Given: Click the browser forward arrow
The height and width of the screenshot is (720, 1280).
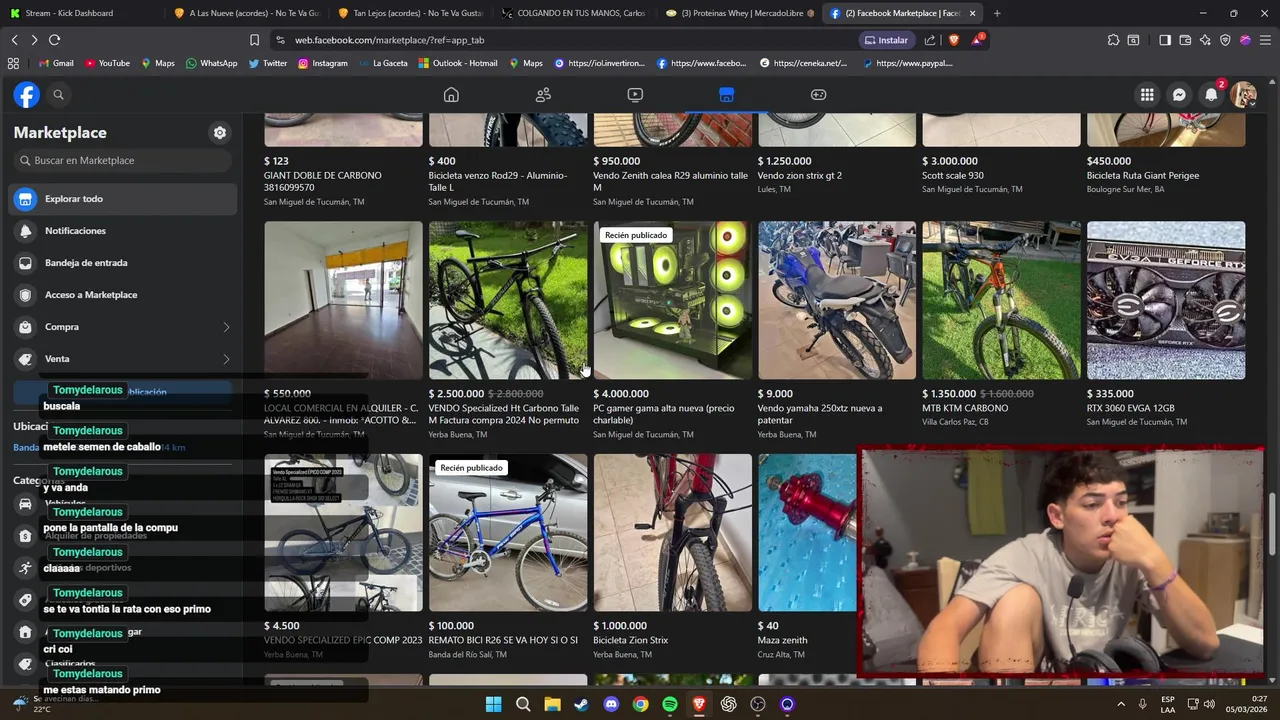Looking at the screenshot, I should 34,40.
